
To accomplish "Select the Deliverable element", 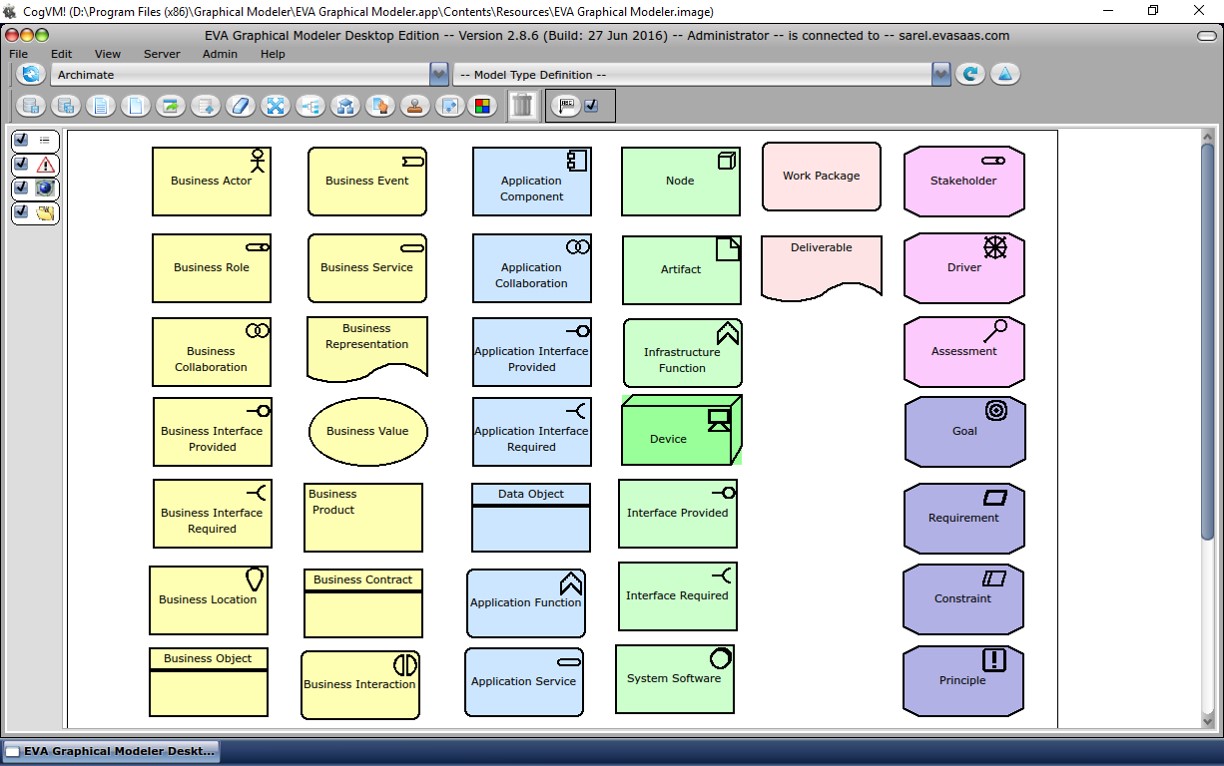I will point(822,267).
